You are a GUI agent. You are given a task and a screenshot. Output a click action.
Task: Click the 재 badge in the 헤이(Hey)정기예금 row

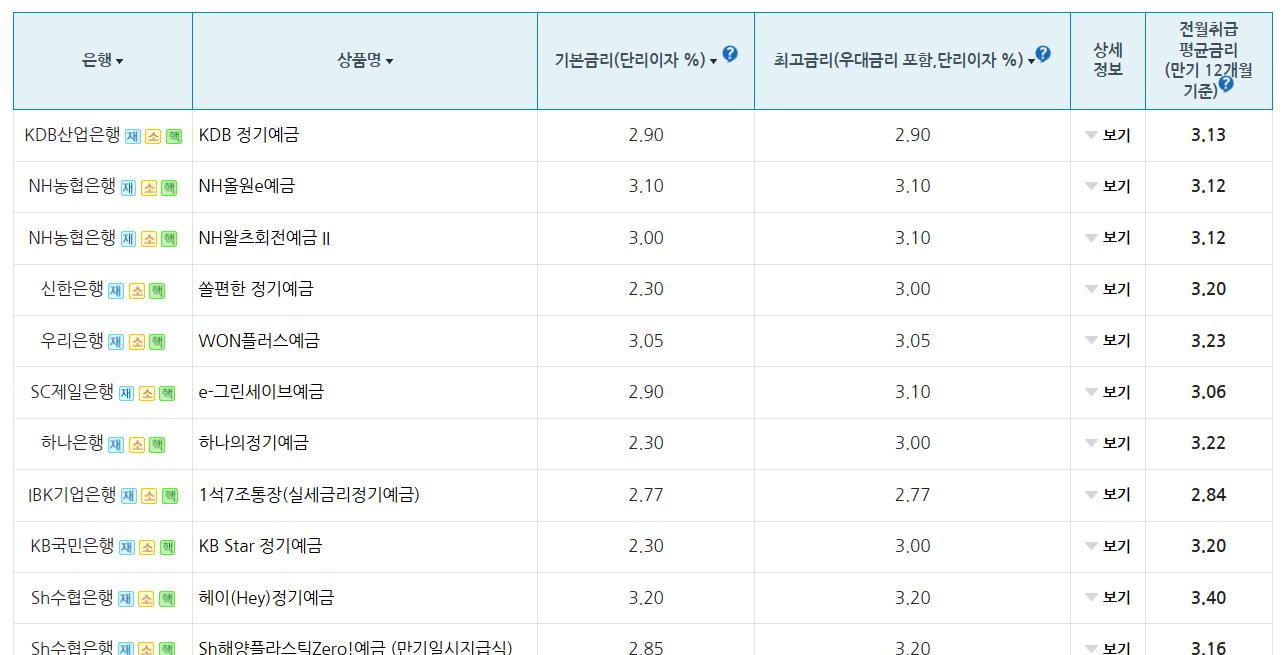click(x=126, y=599)
